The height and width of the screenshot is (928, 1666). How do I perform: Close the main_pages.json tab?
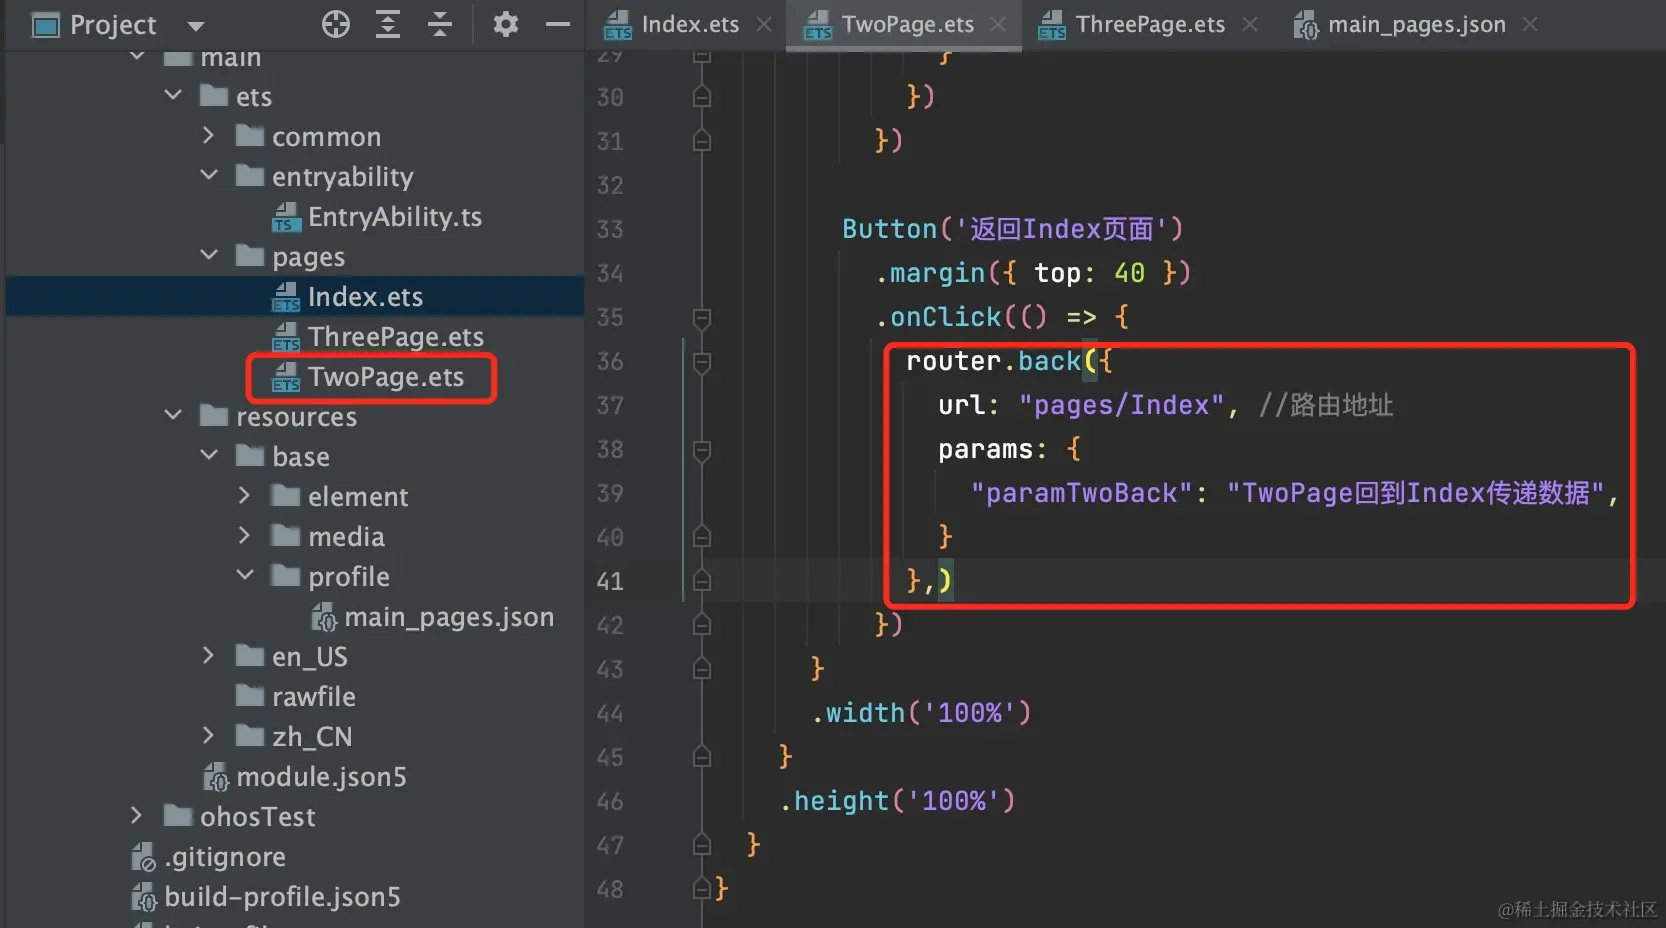1530,24
